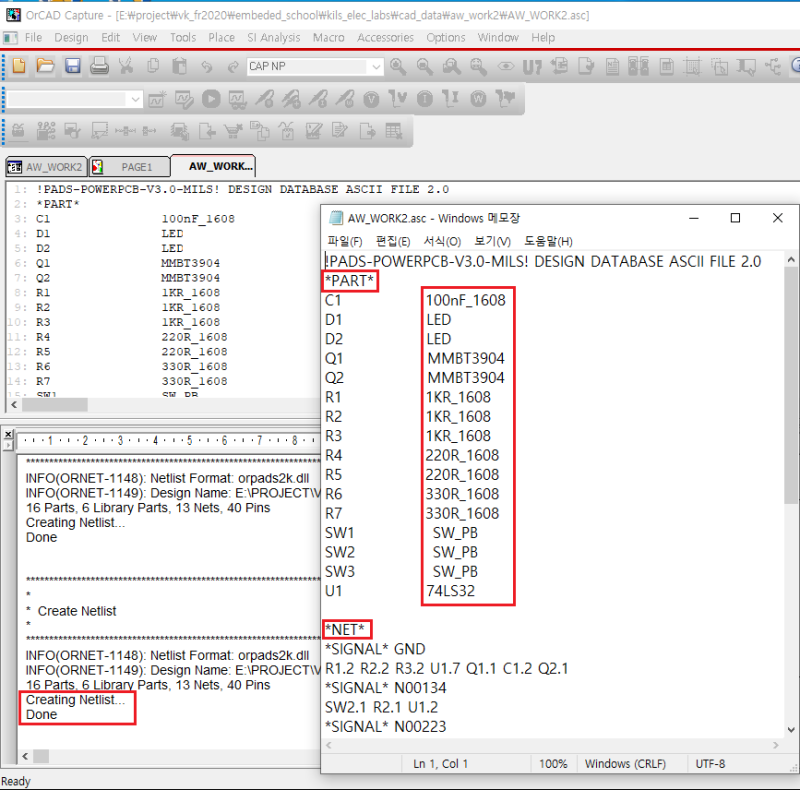
Task: Run the SI Analysis play icon
Action: 209,98
